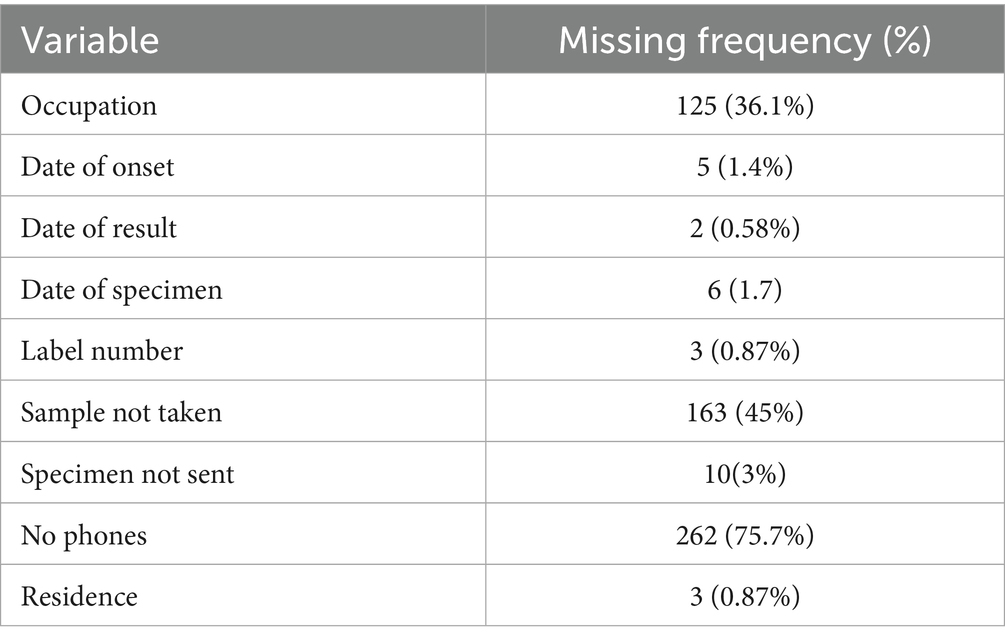Select the Specimen not sent cell
The width and height of the screenshot is (1005, 644).
click(128, 474)
